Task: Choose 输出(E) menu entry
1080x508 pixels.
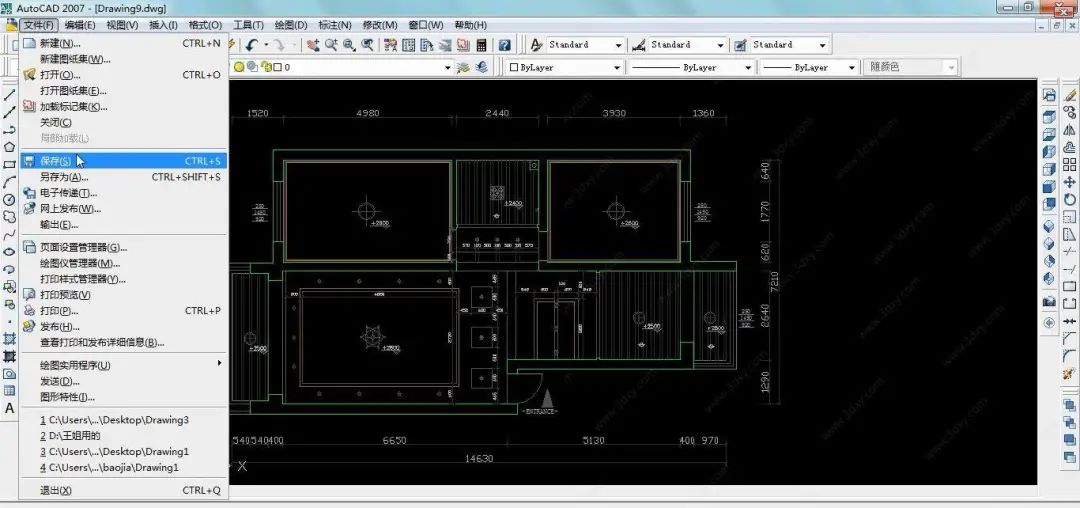Action: point(124,224)
